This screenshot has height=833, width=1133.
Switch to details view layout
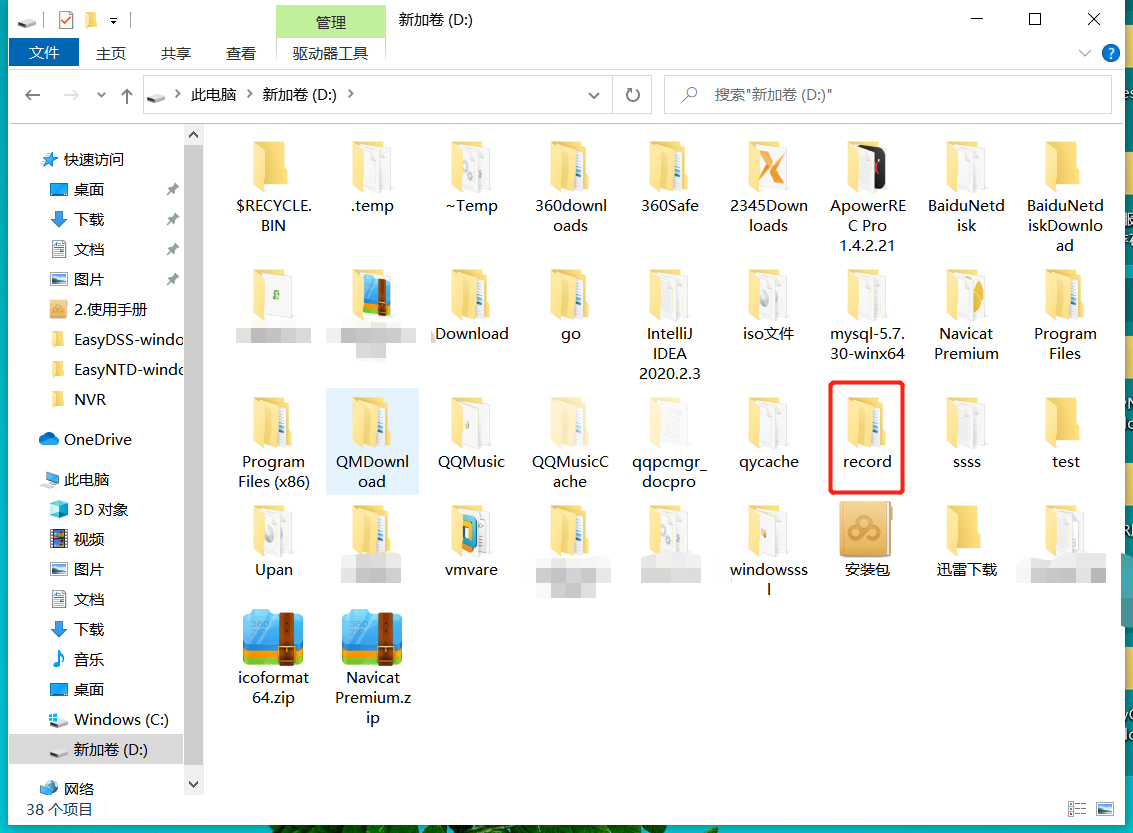tap(1077, 809)
